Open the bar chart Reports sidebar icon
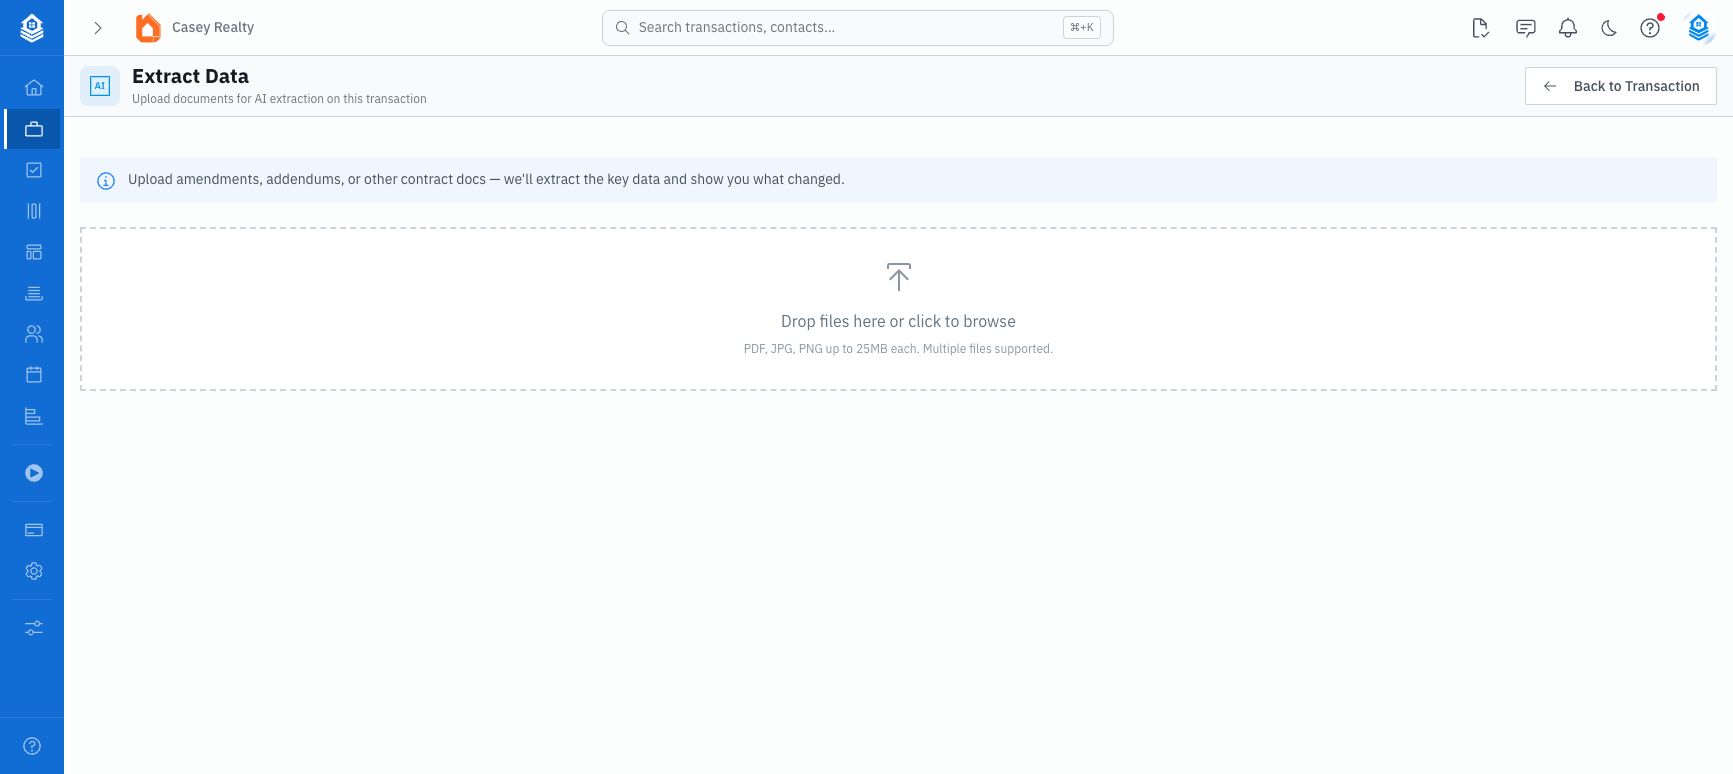Viewport: 1733px width, 774px height. coord(34,416)
